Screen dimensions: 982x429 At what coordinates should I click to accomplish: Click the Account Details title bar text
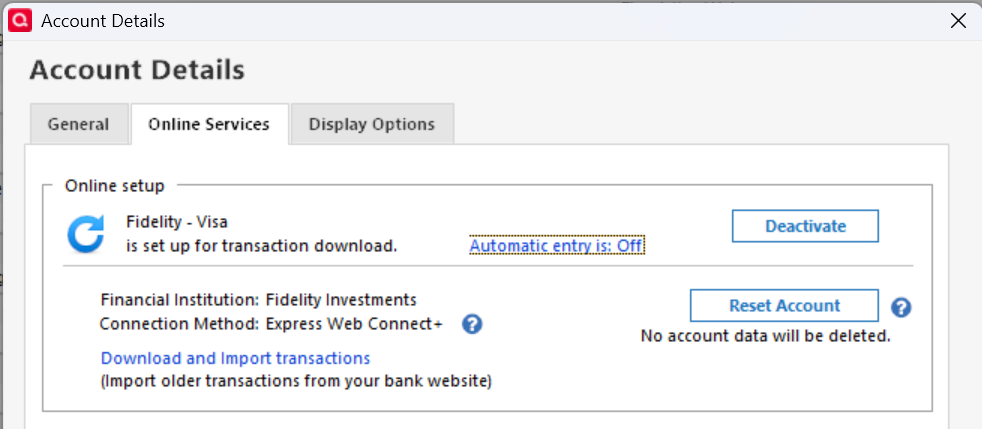pyautogui.click(x=103, y=20)
